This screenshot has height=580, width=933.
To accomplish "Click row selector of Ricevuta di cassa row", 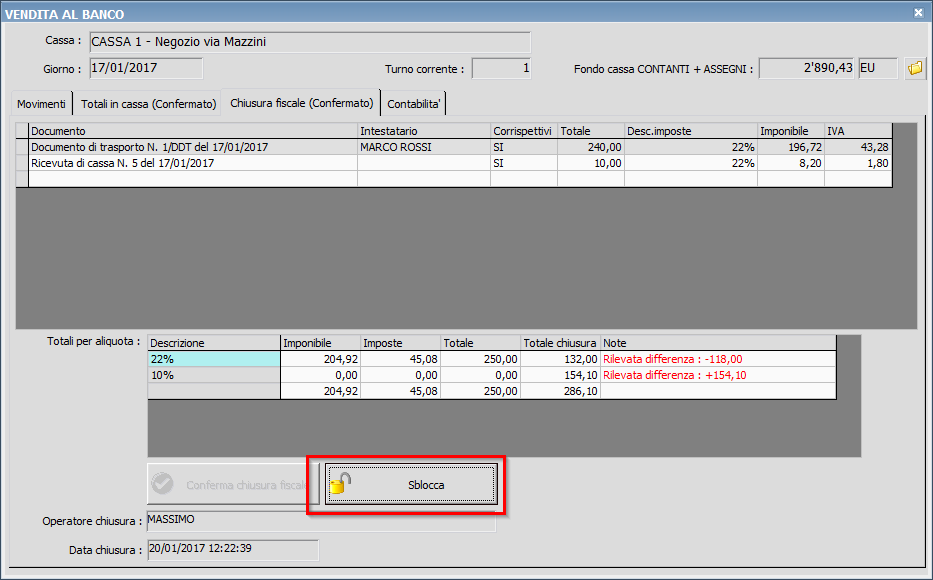I will (22, 163).
